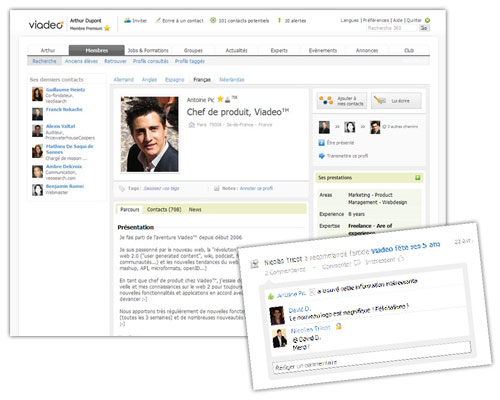500x400 pixels.
Task: Select the Profils consultés sub-tab
Action: (x=151, y=61)
